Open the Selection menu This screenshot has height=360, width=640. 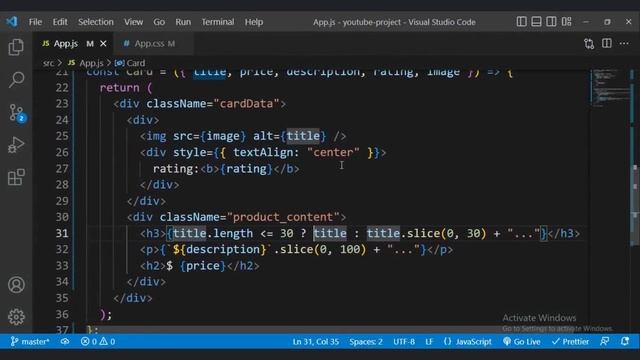96,22
